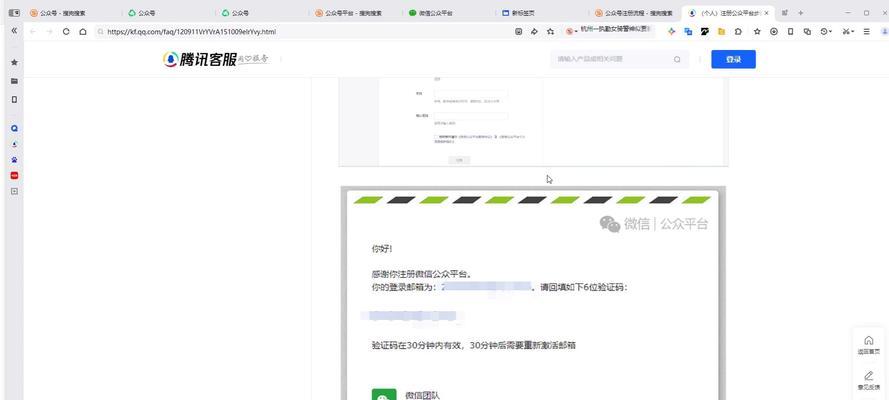This screenshot has width=889, height=400.
Task: Open the sidebar folder icon
Action: [14, 81]
